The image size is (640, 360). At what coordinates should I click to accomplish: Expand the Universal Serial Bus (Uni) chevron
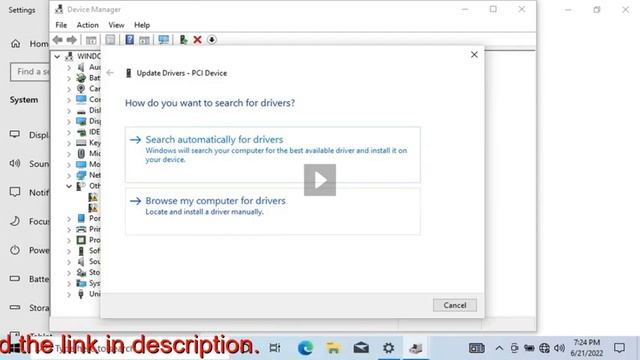coord(69,294)
